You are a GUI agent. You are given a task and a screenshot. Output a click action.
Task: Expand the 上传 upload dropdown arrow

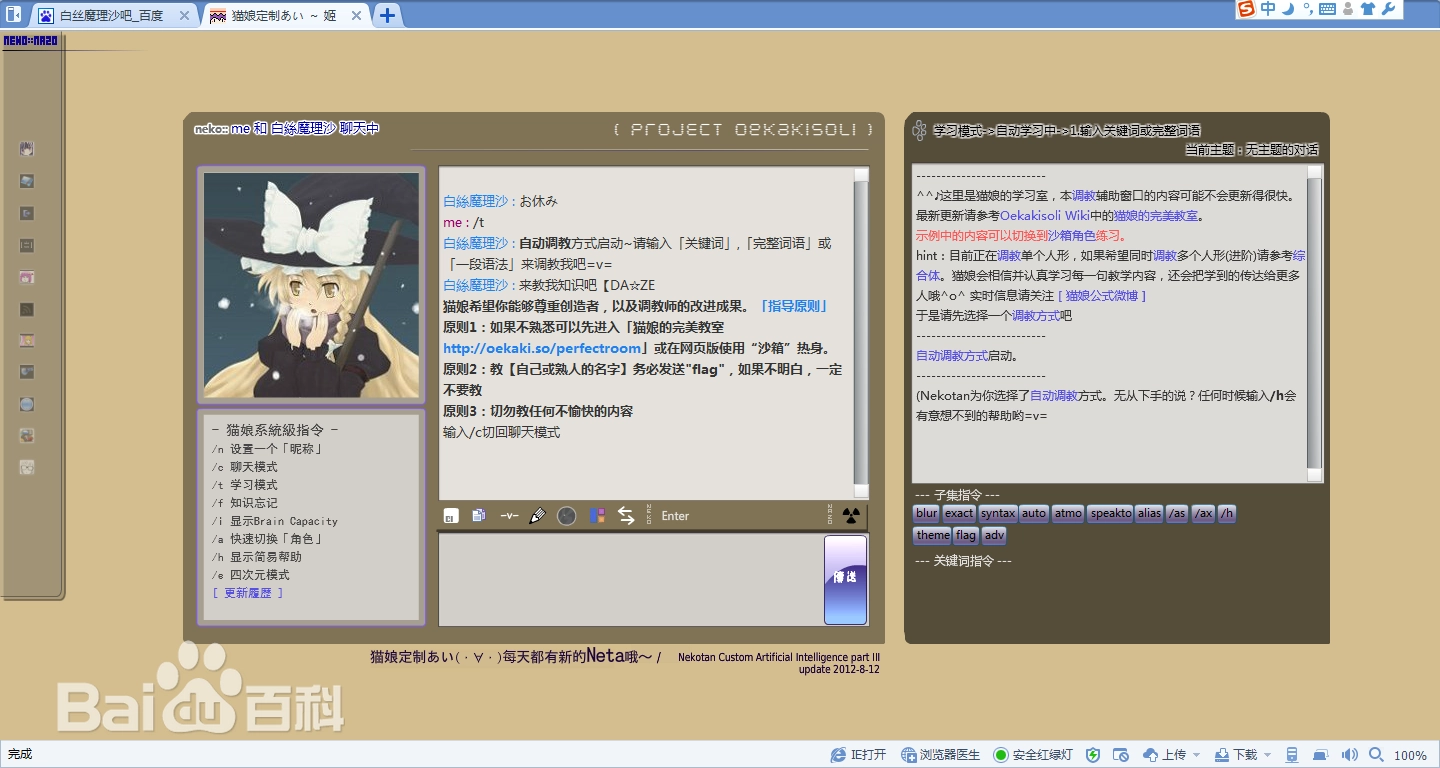click(x=1197, y=755)
